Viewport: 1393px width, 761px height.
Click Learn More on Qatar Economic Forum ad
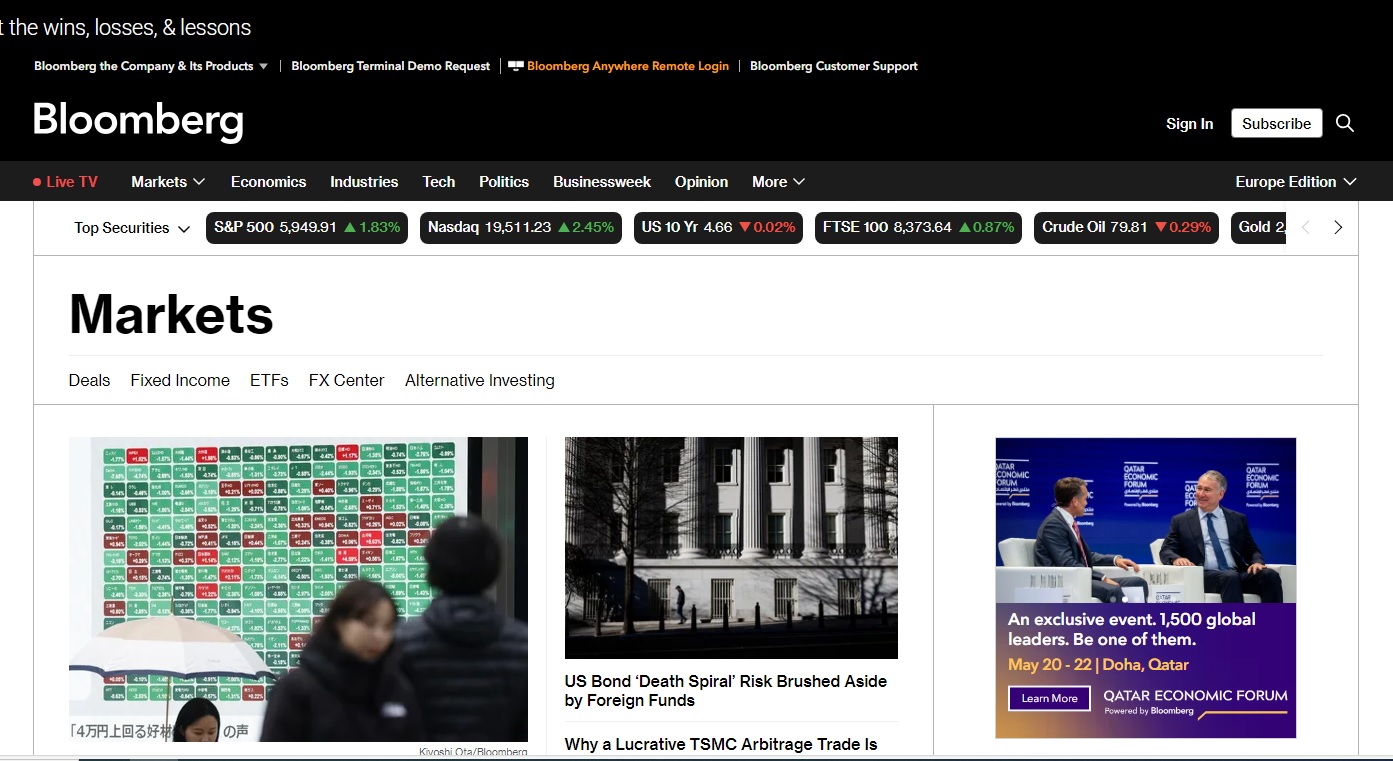(1049, 698)
